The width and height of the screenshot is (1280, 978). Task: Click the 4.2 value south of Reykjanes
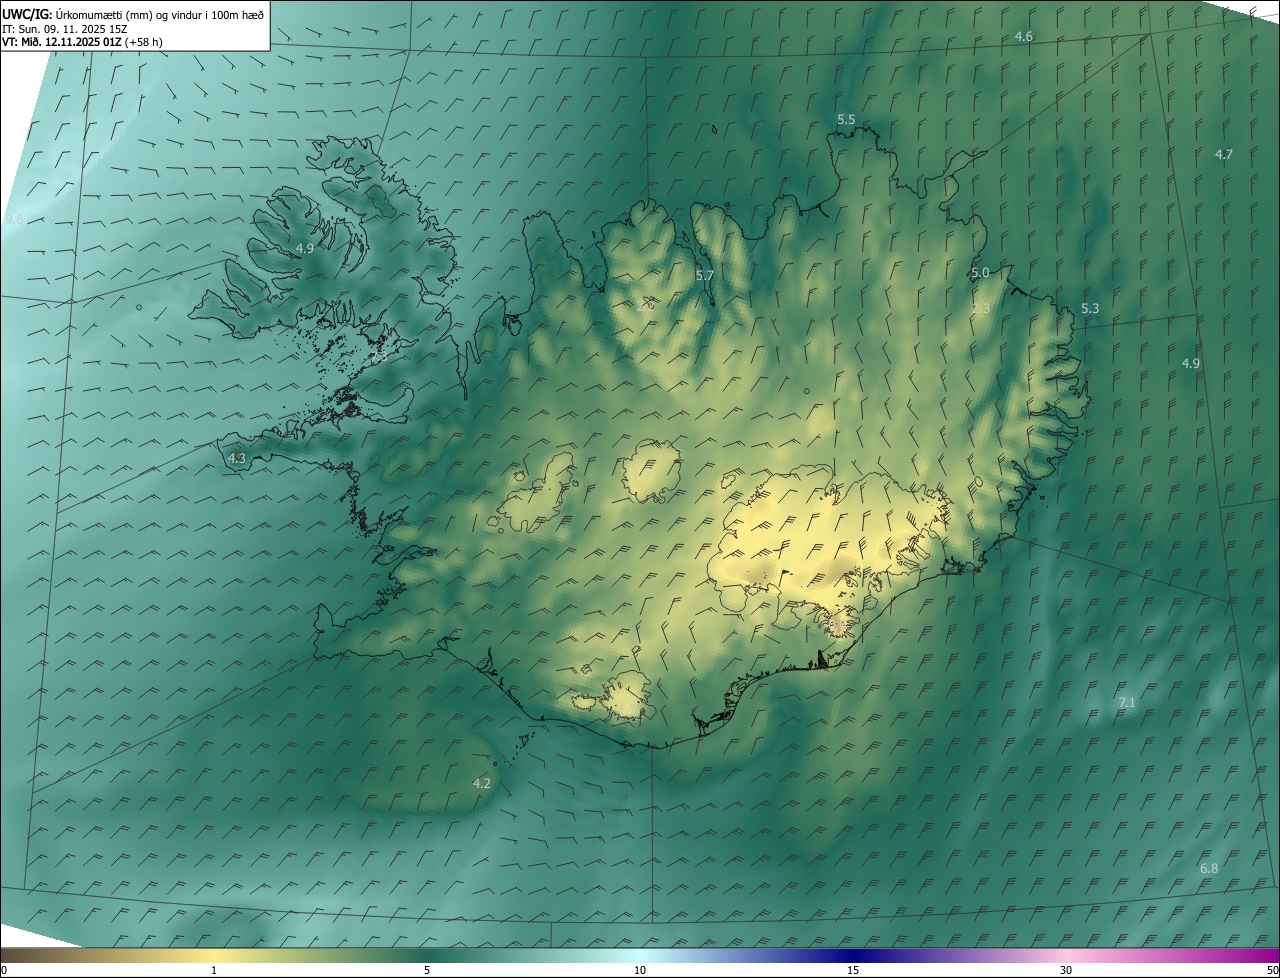click(x=482, y=783)
